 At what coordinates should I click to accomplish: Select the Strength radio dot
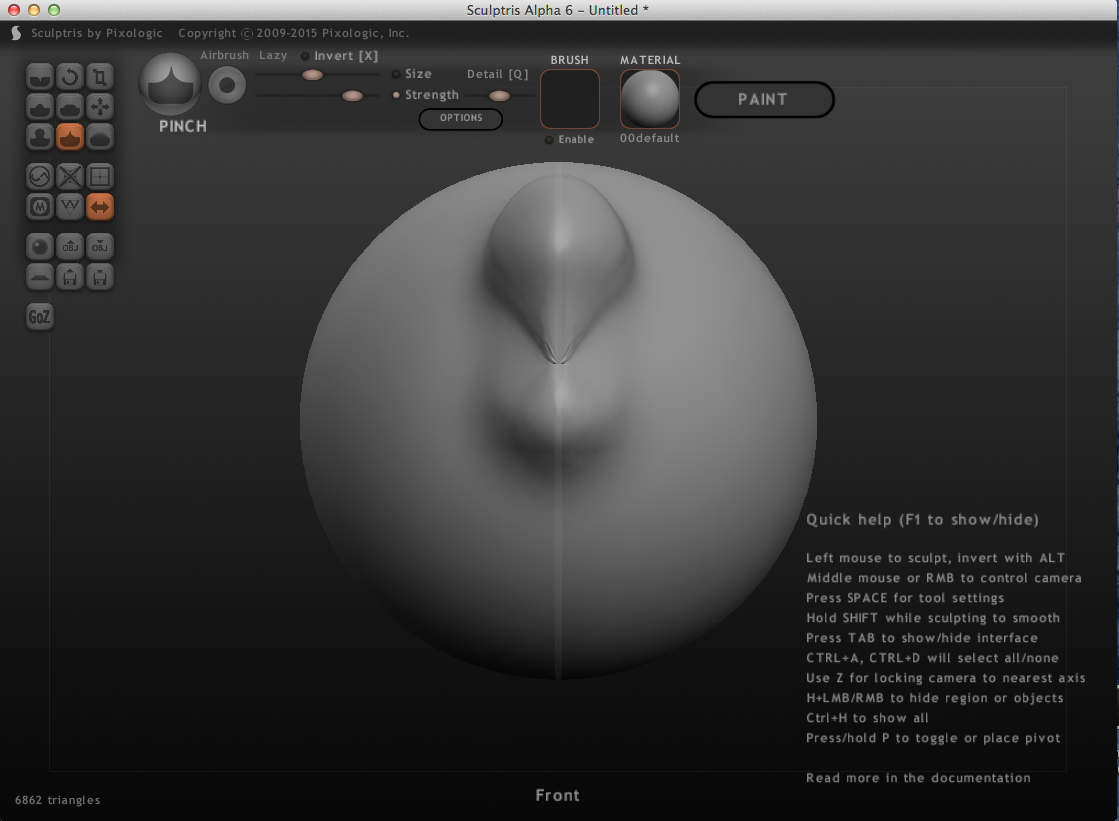coord(396,95)
